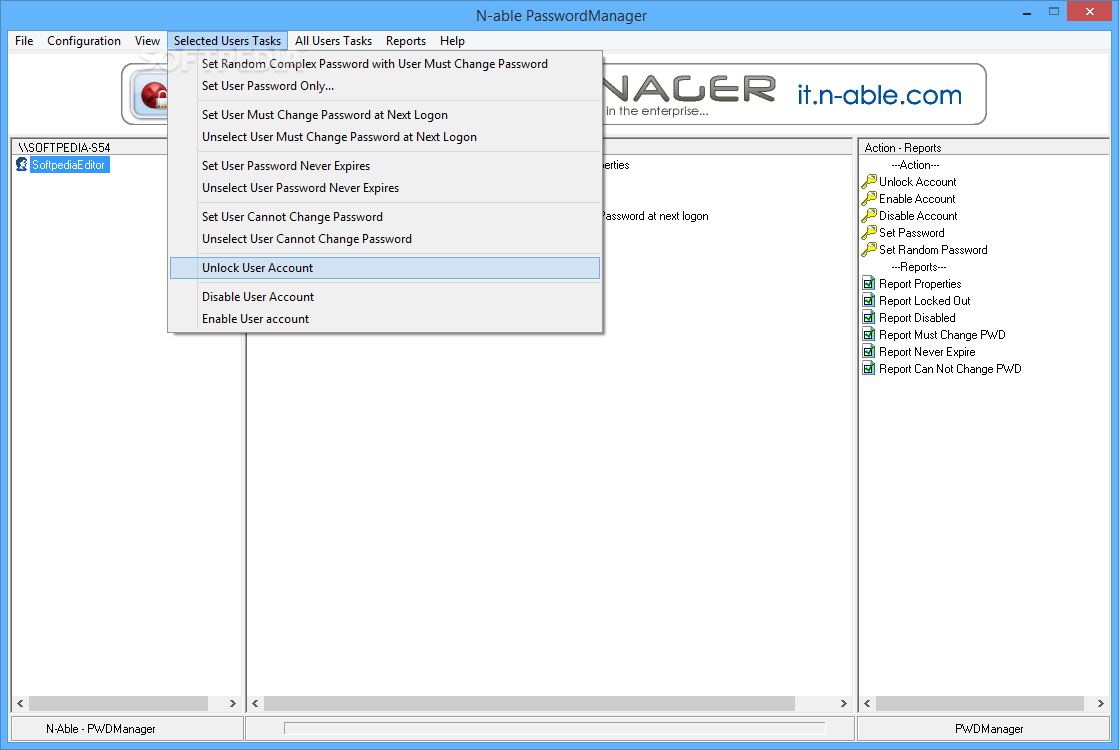Run Report Disabled

coord(917,318)
